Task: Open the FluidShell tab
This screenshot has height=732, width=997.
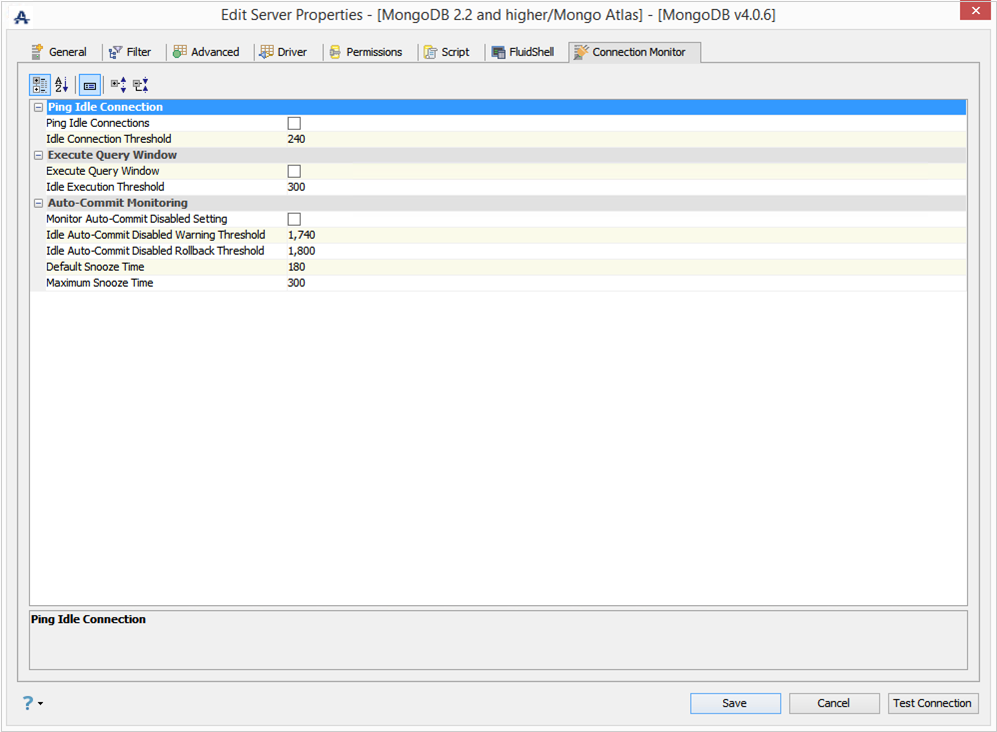Action: (x=523, y=52)
